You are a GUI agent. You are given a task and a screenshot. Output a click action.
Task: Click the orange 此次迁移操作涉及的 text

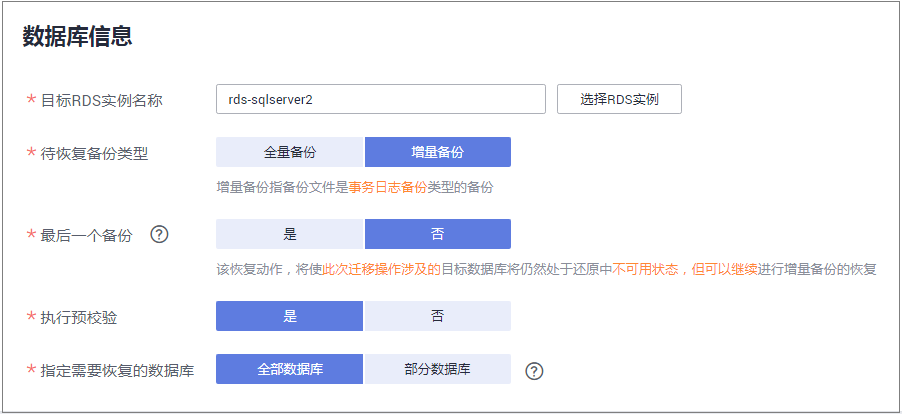(376, 269)
